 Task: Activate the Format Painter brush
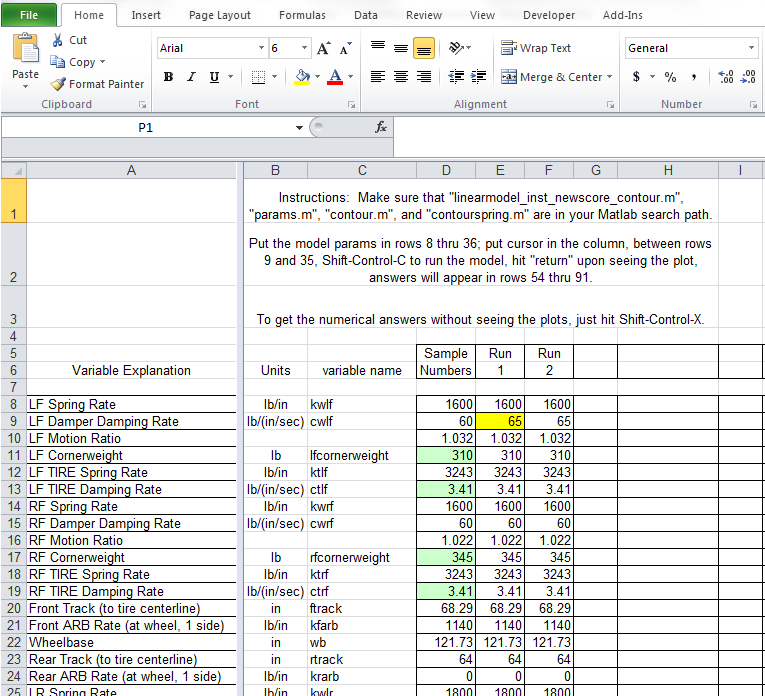pos(58,84)
